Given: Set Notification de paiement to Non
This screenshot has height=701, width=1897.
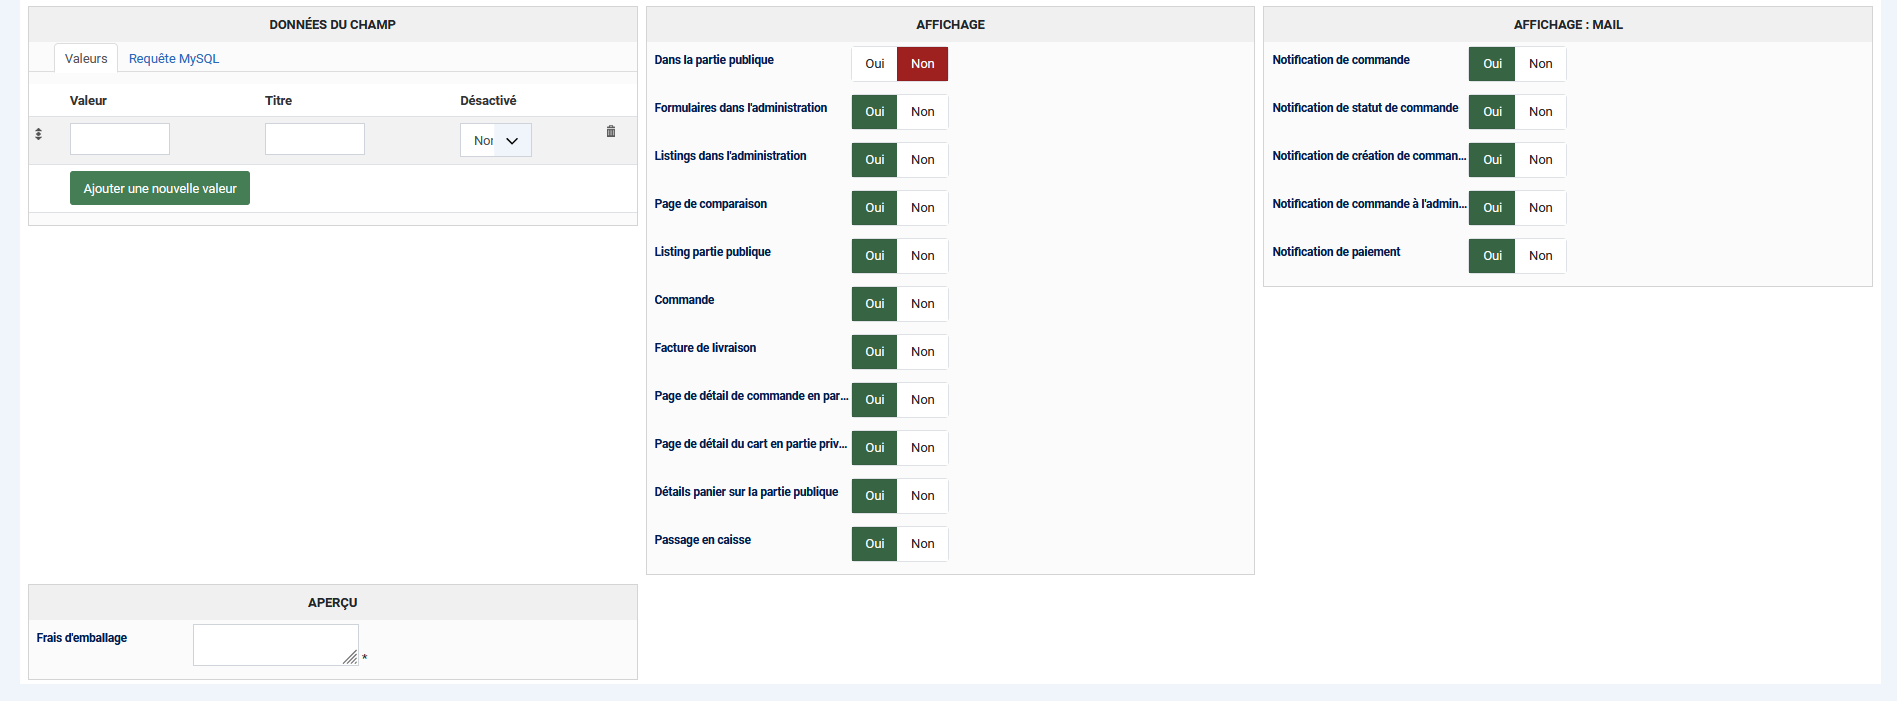Looking at the screenshot, I should tap(1540, 256).
